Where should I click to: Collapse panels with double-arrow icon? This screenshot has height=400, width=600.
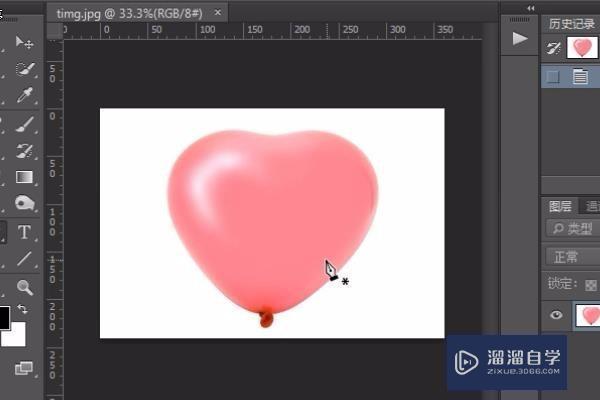pos(531,8)
